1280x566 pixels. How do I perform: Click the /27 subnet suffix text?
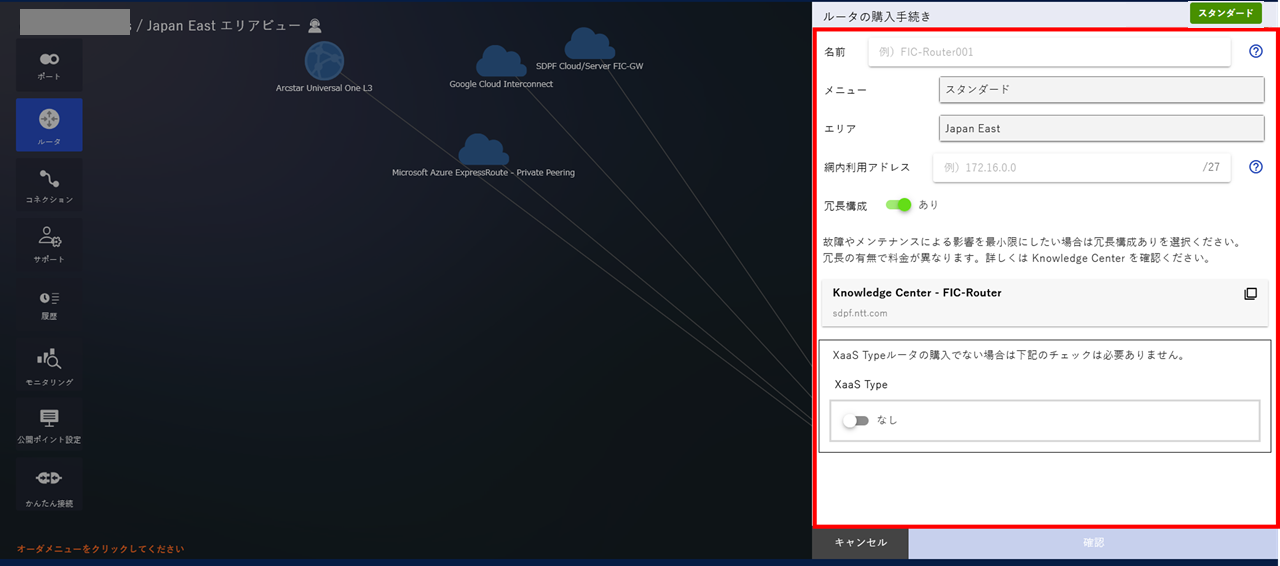(1211, 167)
